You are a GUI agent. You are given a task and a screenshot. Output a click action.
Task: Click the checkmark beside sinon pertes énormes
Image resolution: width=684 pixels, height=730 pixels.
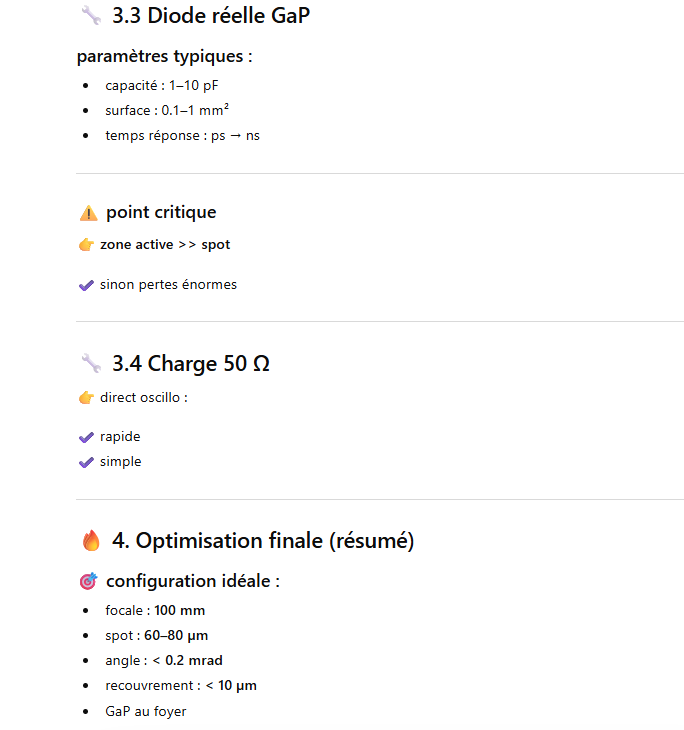[x=86, y=285]
